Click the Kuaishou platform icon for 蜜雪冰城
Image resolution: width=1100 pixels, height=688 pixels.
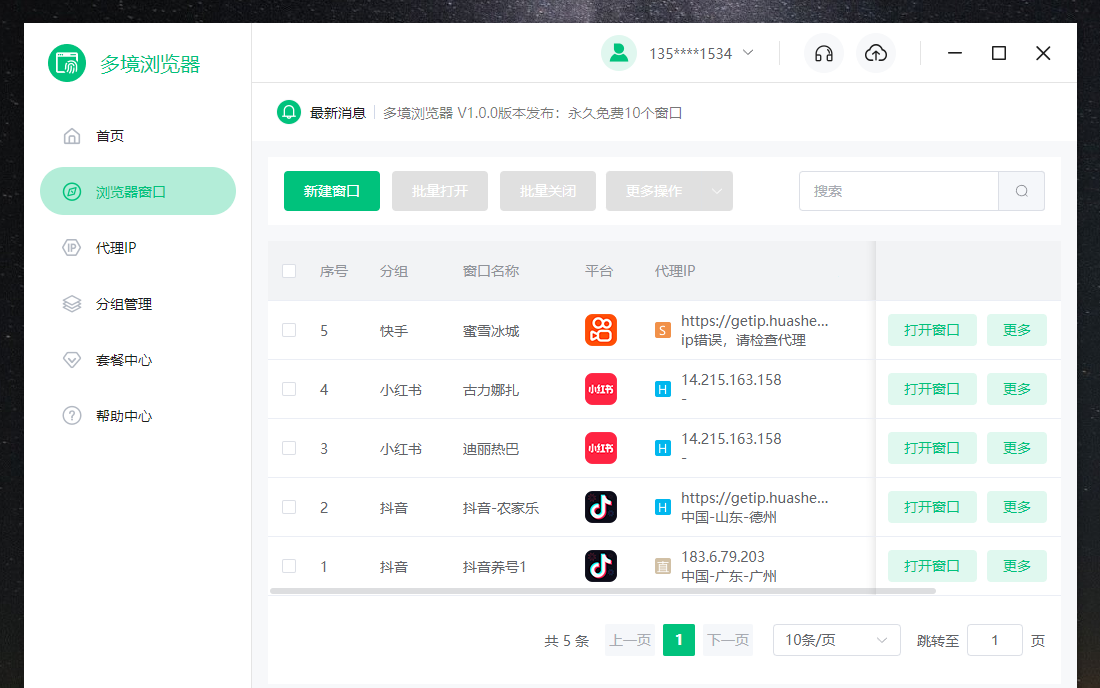coord(601,330)
